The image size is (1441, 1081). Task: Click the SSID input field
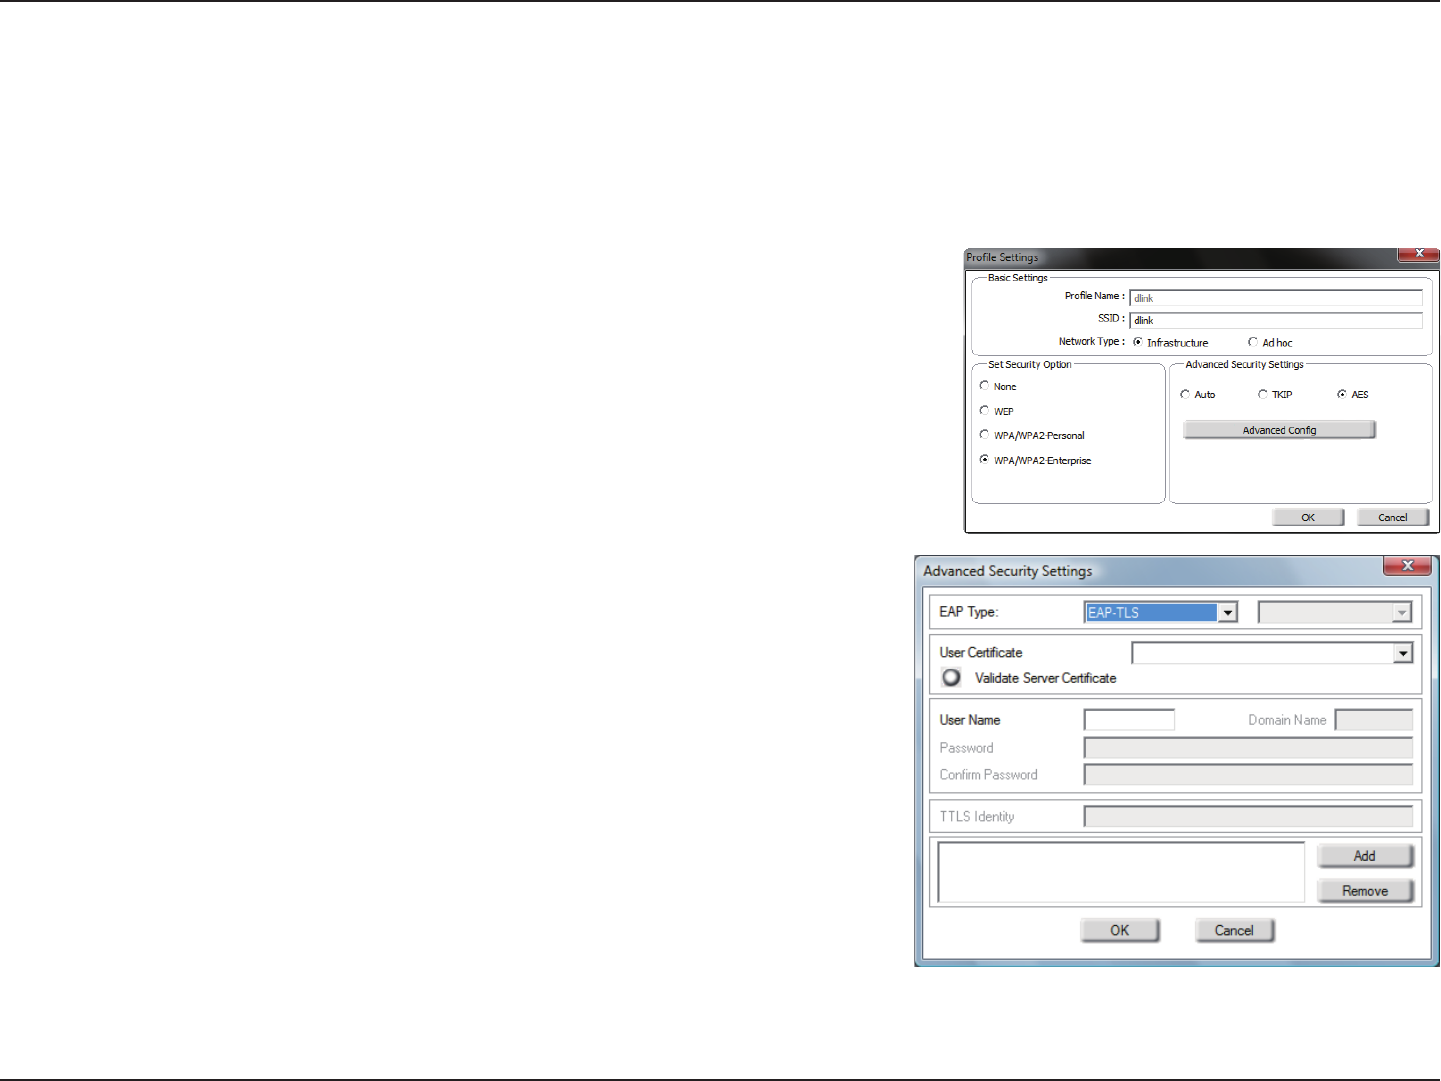[1276, 320]
